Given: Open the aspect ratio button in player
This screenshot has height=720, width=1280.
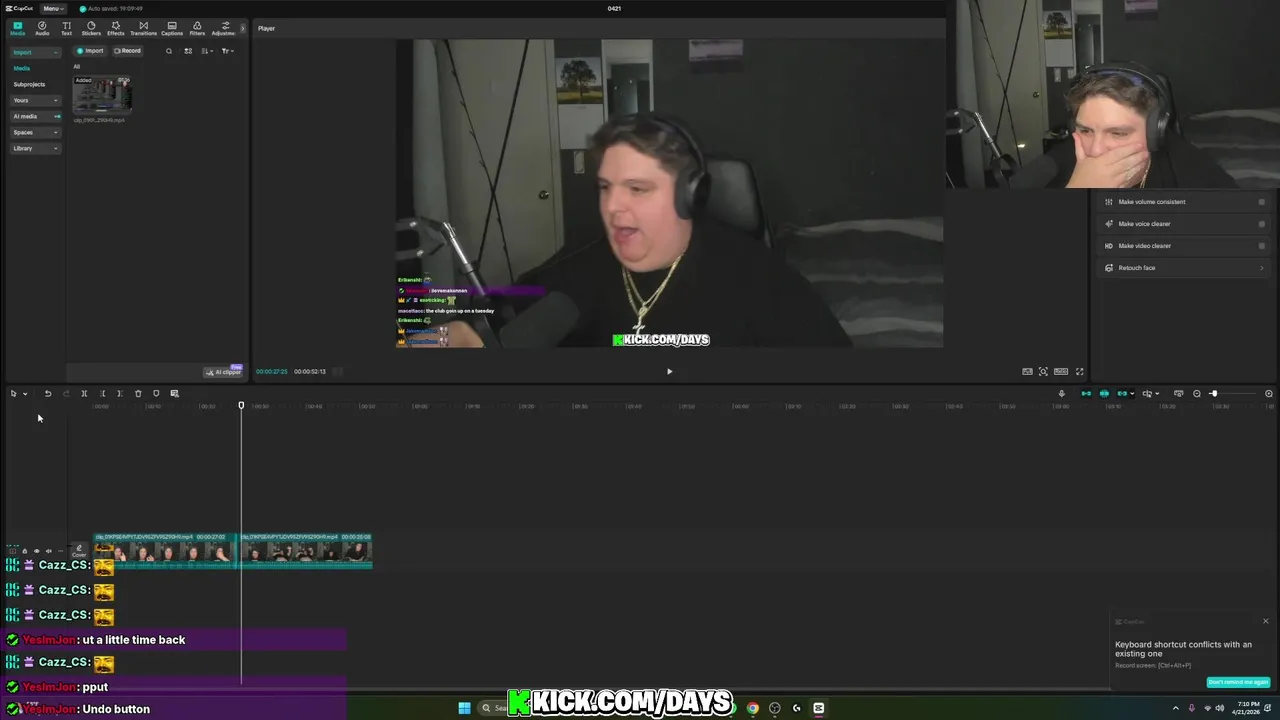Looking at the screenshot, I should [x=1061, y=371].
